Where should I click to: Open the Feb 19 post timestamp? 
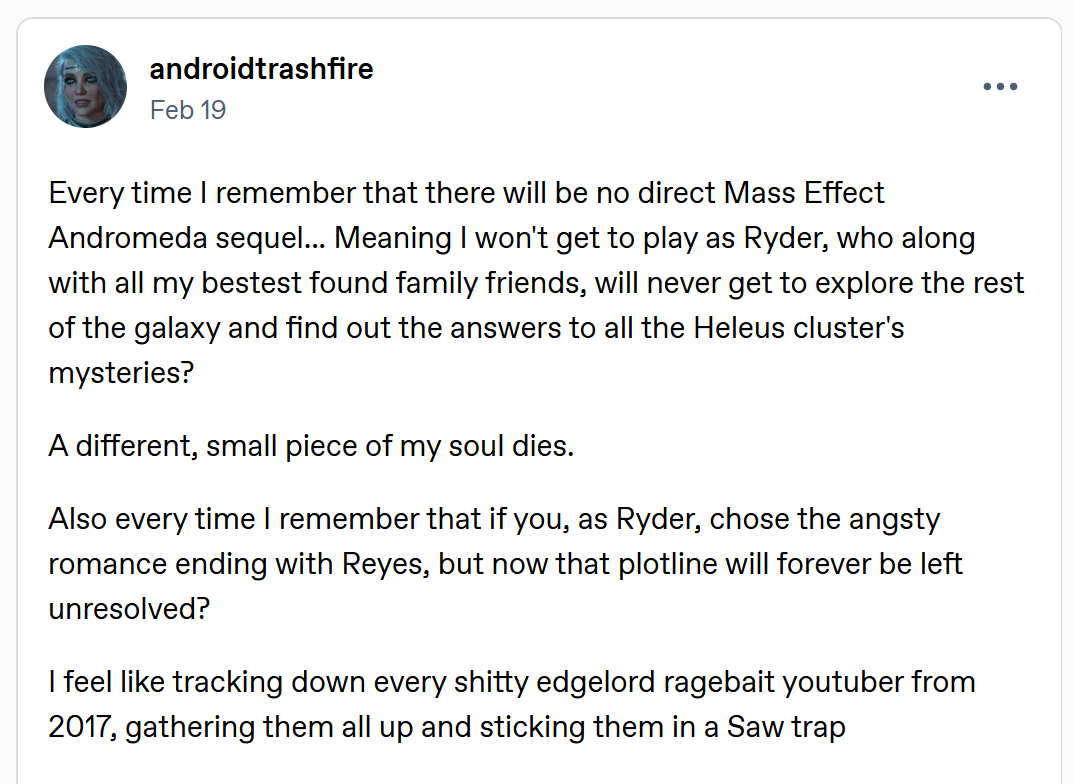(x=188, y=109)
